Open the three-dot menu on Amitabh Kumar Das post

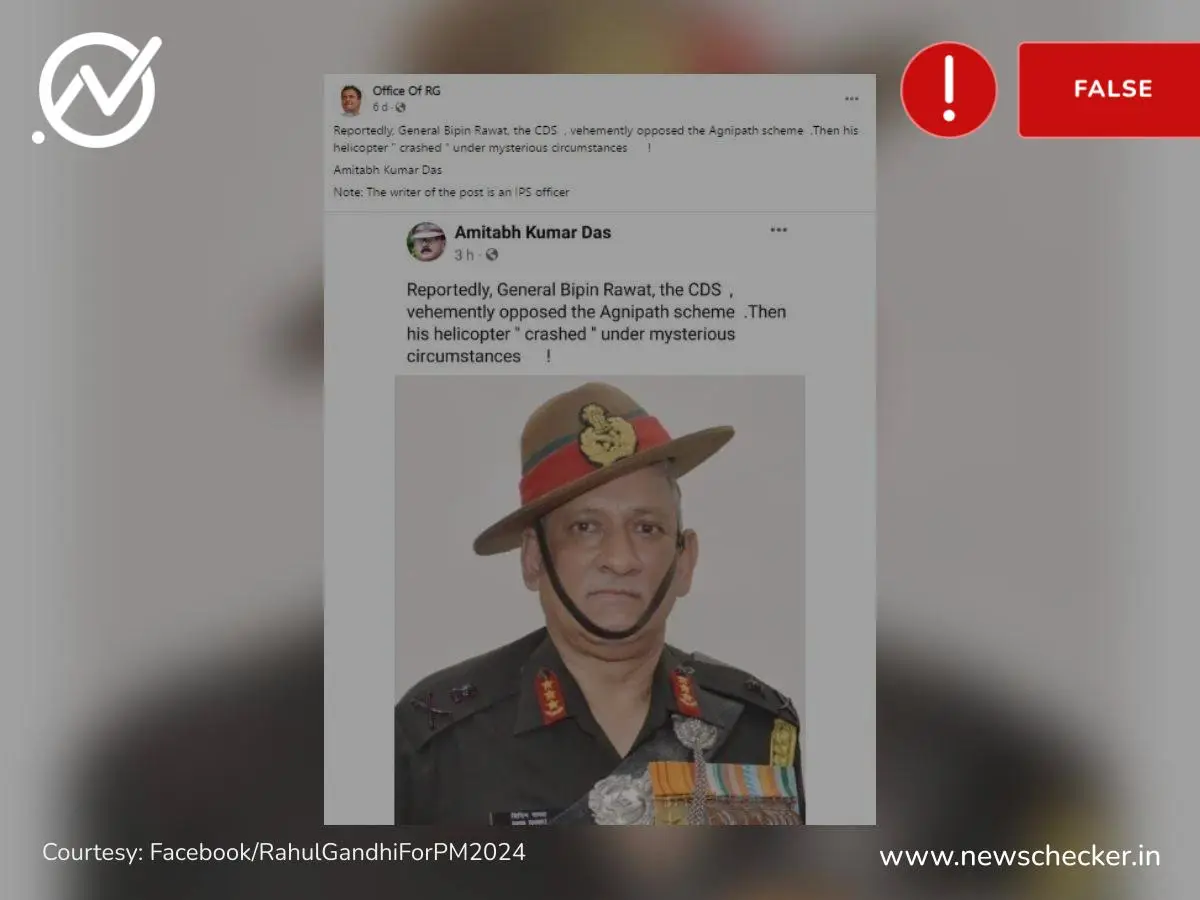[x=778, y=231]
